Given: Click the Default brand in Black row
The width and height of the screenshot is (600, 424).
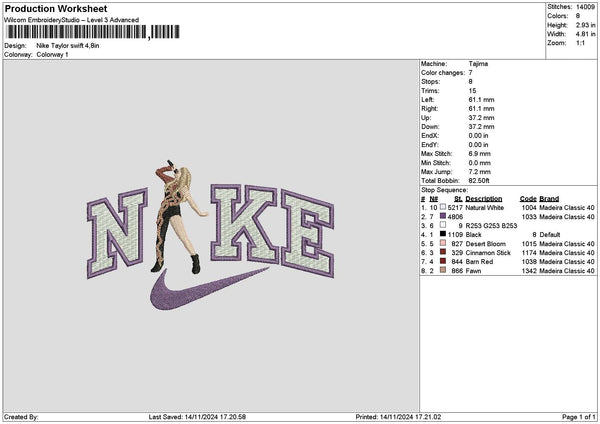Looking at the screenshot, I should 549,235.
